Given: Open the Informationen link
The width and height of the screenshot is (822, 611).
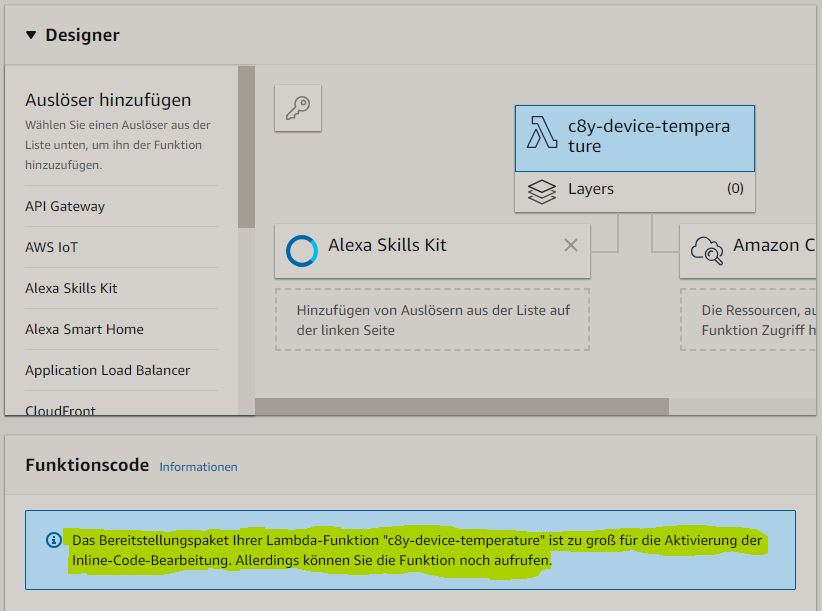Looking at the screenshot, I should click(198, 467).
